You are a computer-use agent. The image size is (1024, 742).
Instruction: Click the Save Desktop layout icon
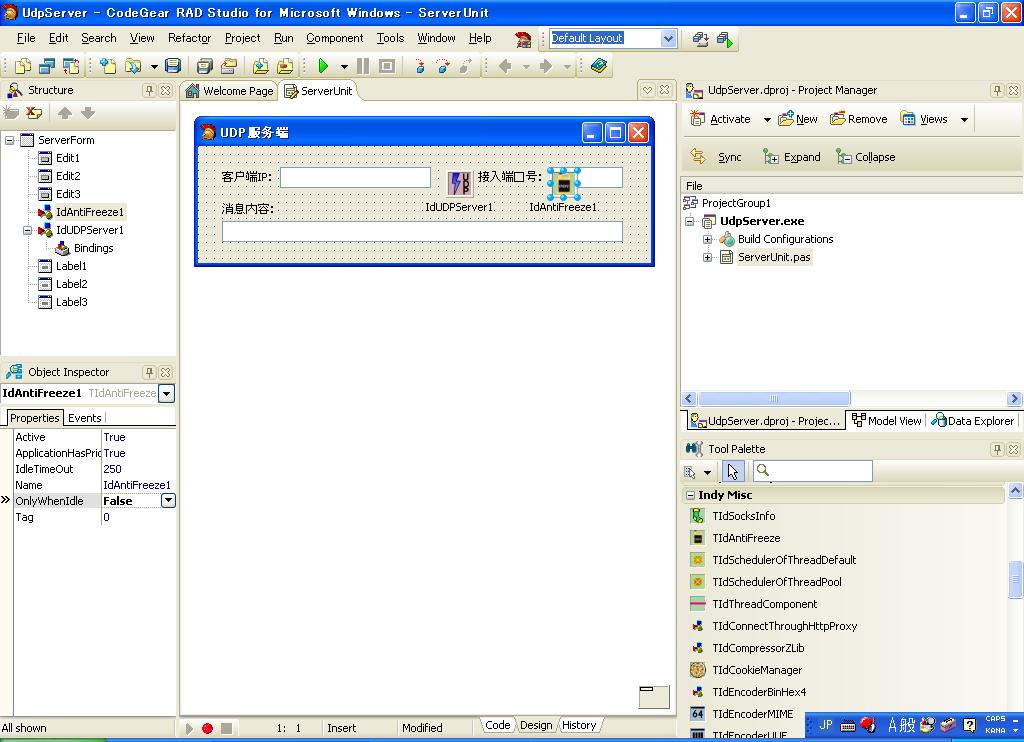(x=700, y=39)
